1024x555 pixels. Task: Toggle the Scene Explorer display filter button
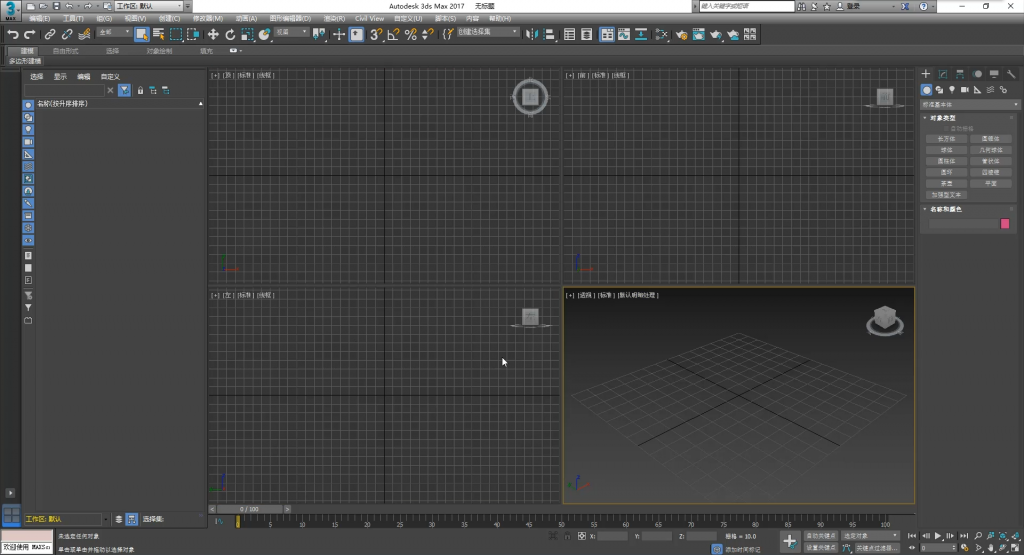(125, 91)
